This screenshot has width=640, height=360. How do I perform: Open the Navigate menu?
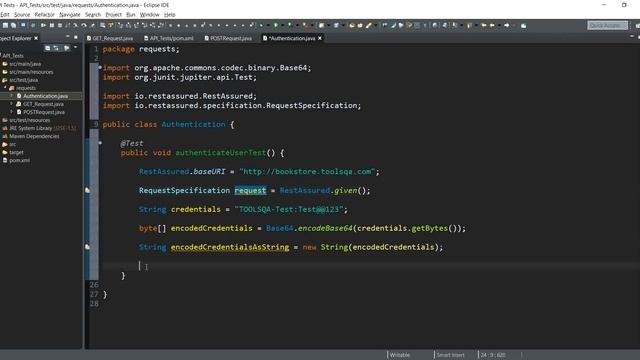70,15
